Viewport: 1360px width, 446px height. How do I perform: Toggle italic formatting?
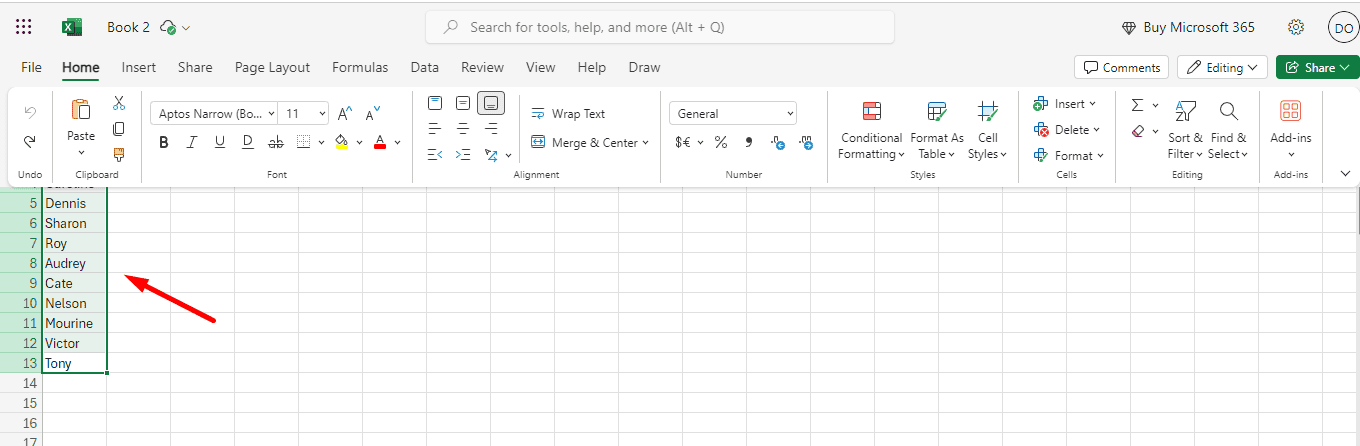tap(192, 142)
